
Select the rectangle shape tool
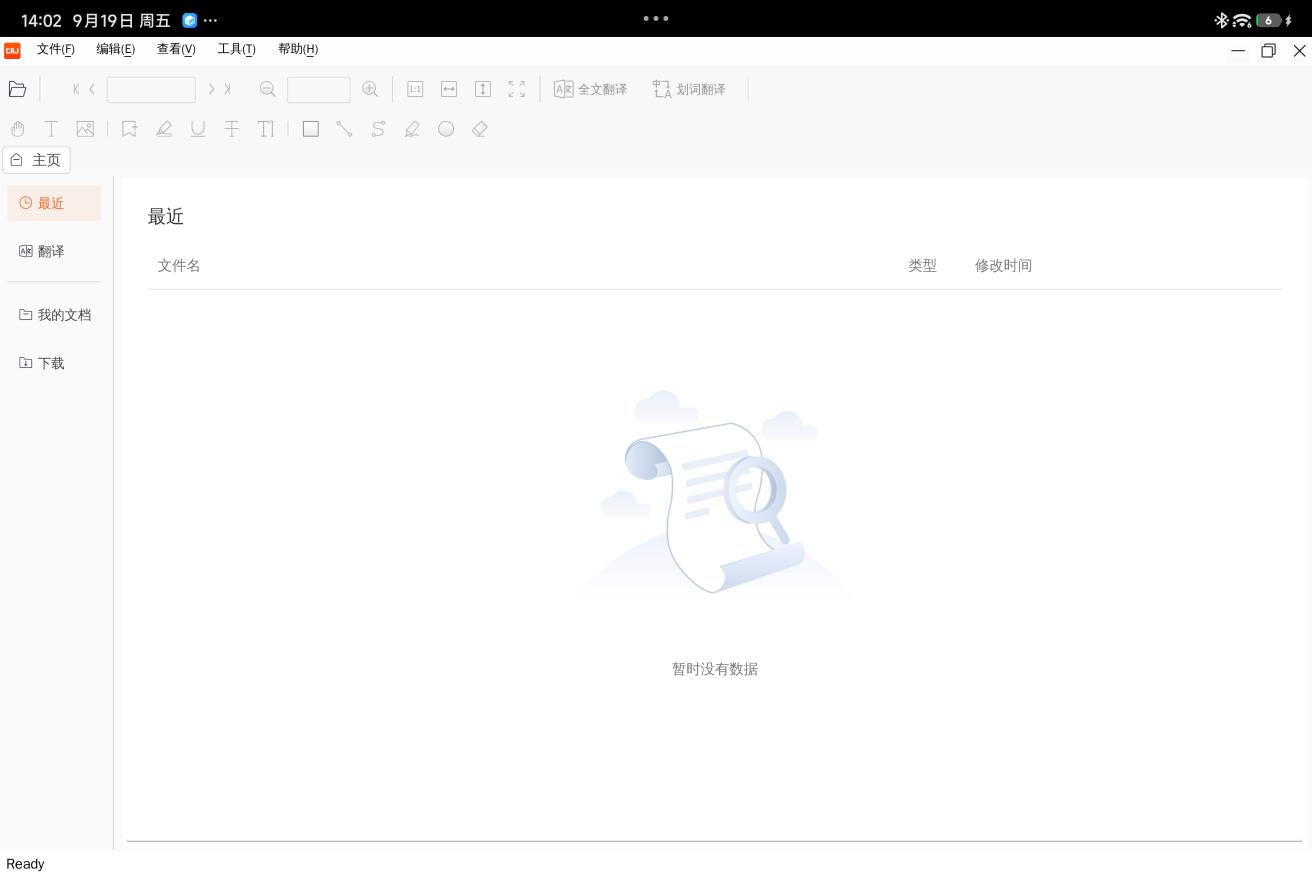pos(311,129)
